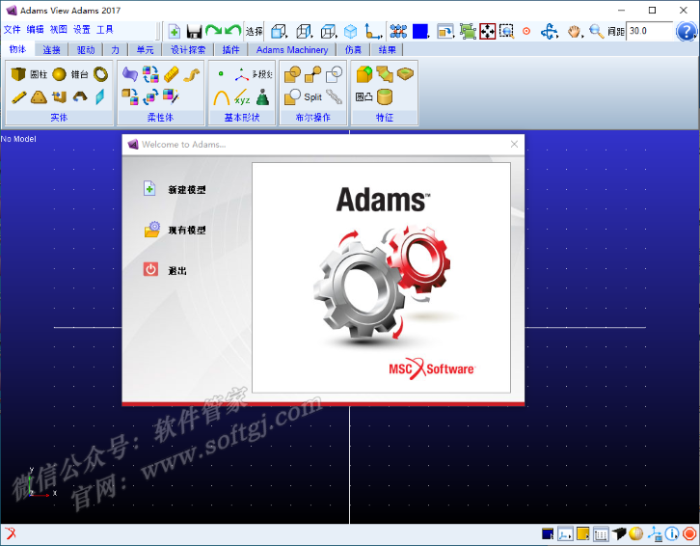Click the info circle status bar icon
This screenshot has height=546, width=700.
pyautogui.click(x=672, y=534)
